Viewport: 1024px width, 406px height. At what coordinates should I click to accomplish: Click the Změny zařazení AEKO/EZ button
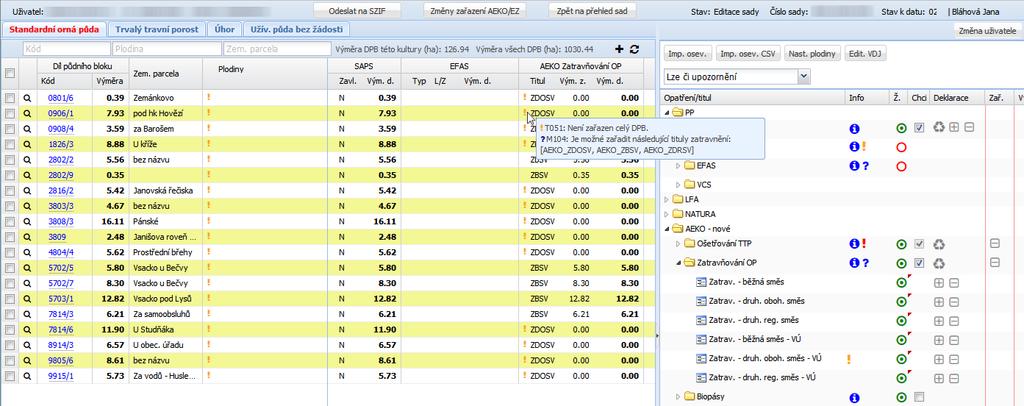tap(475, 11)
